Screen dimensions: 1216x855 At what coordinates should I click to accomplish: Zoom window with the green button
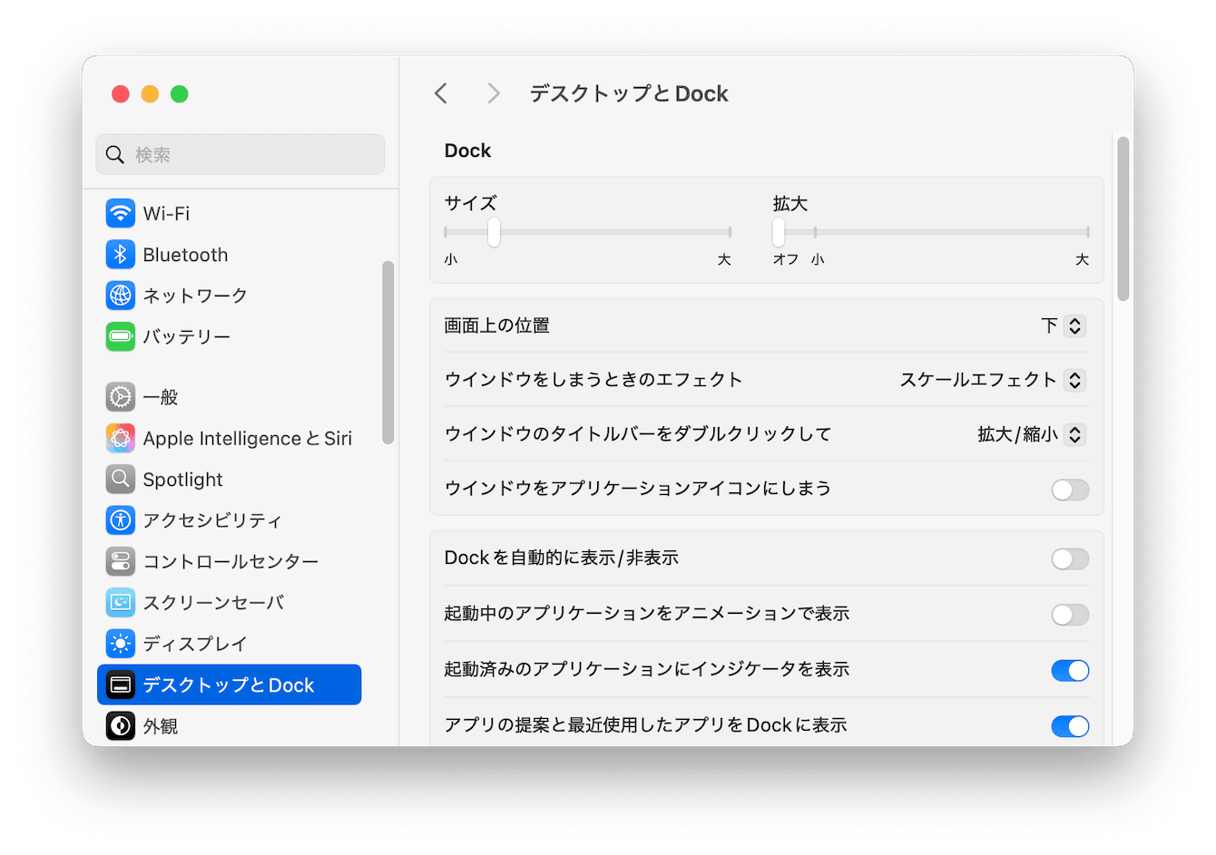point(179,94)
